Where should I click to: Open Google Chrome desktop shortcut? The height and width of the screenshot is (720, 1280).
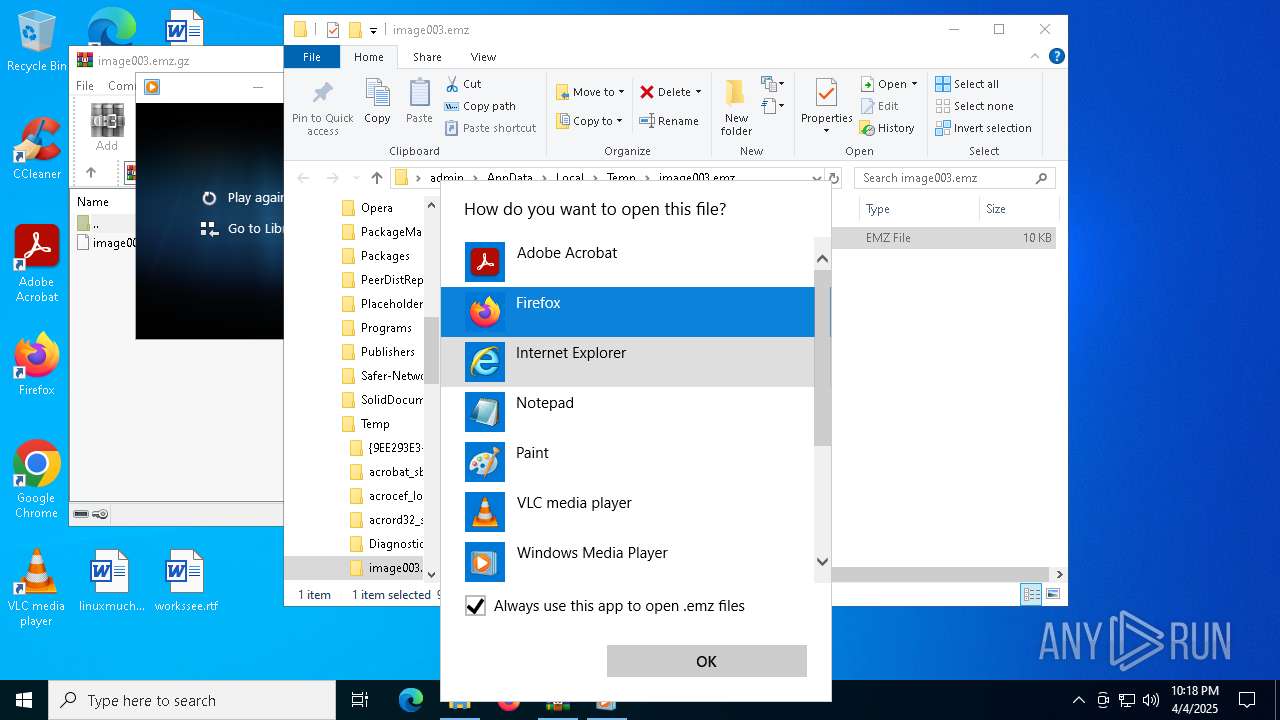pos(36,479)
